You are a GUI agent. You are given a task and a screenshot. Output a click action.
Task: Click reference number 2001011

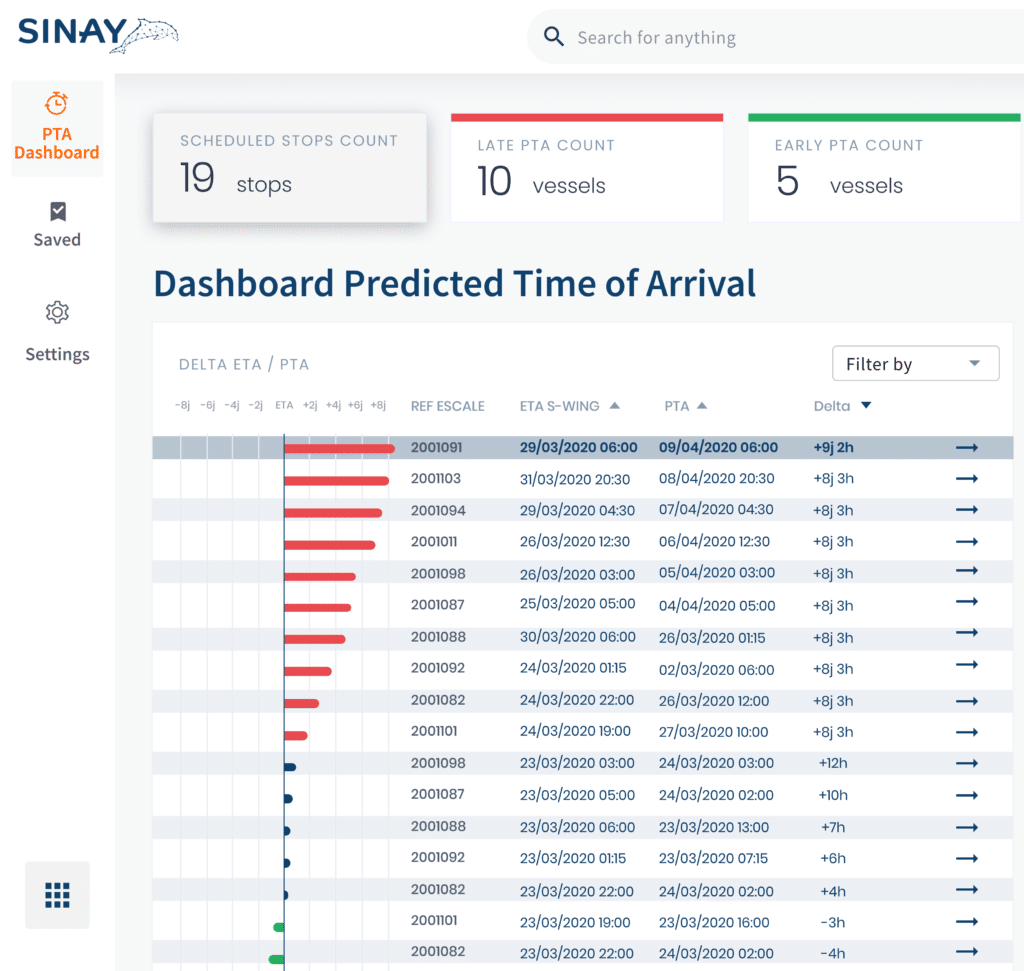pos(434,542)
